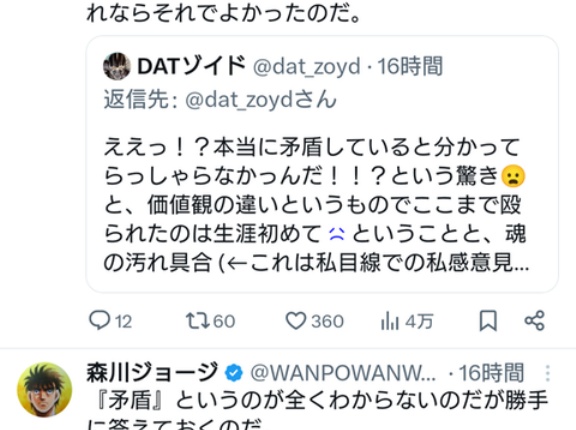The width and height of the screenshot is (576, 430).
Task: Click DATゾイド display name in quote
Action: [x=191, y=66]
